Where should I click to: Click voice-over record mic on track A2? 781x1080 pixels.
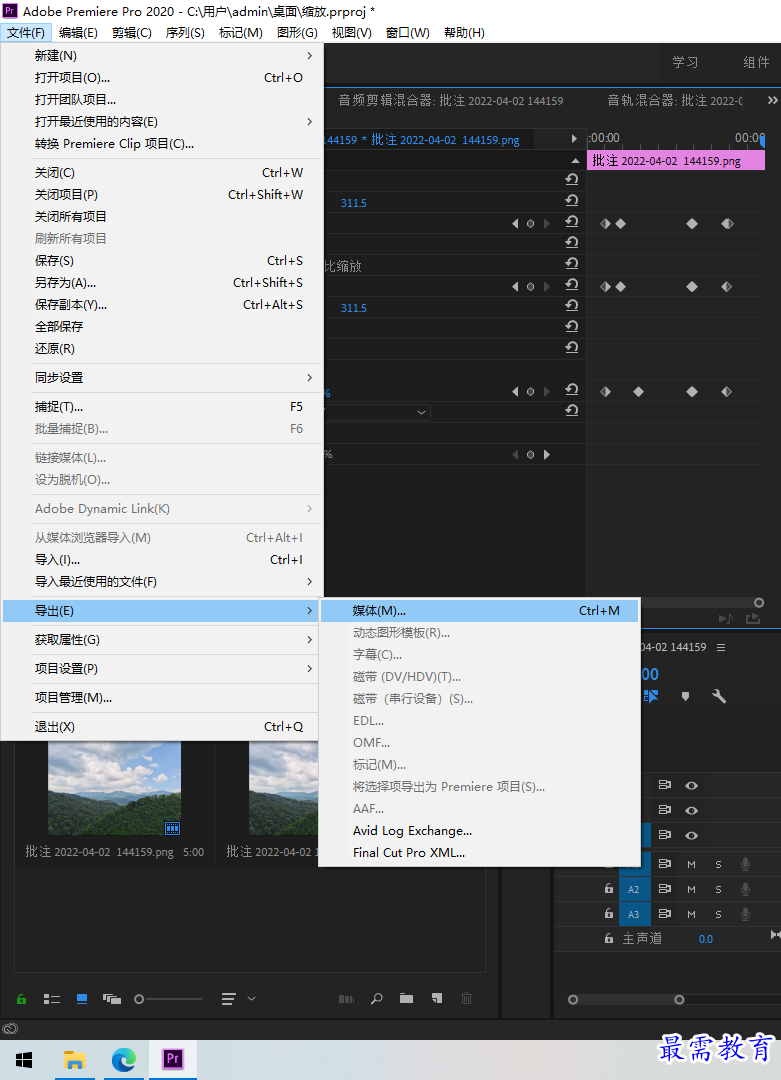[x=745, y=889]
